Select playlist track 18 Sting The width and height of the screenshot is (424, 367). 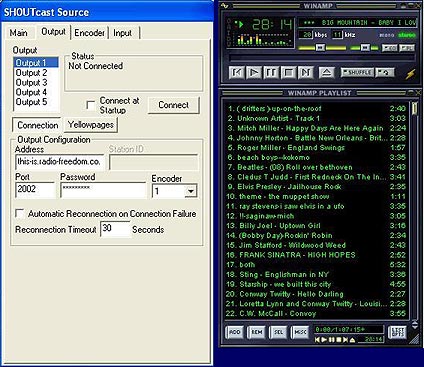click(316, 275)
